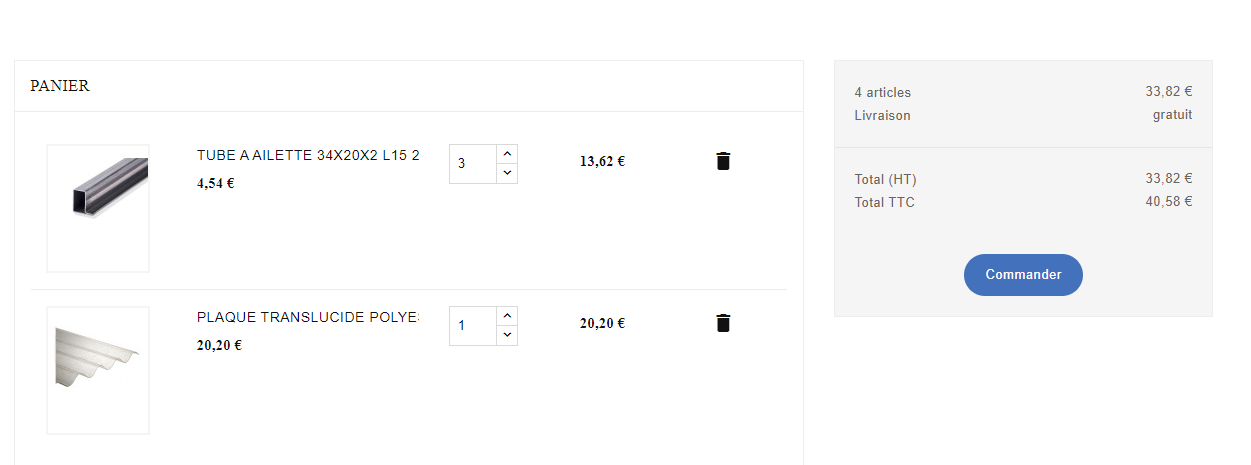Decrease PLAQUE TRANSLUCIDE quantity with down arrow

tap(507, 335)
